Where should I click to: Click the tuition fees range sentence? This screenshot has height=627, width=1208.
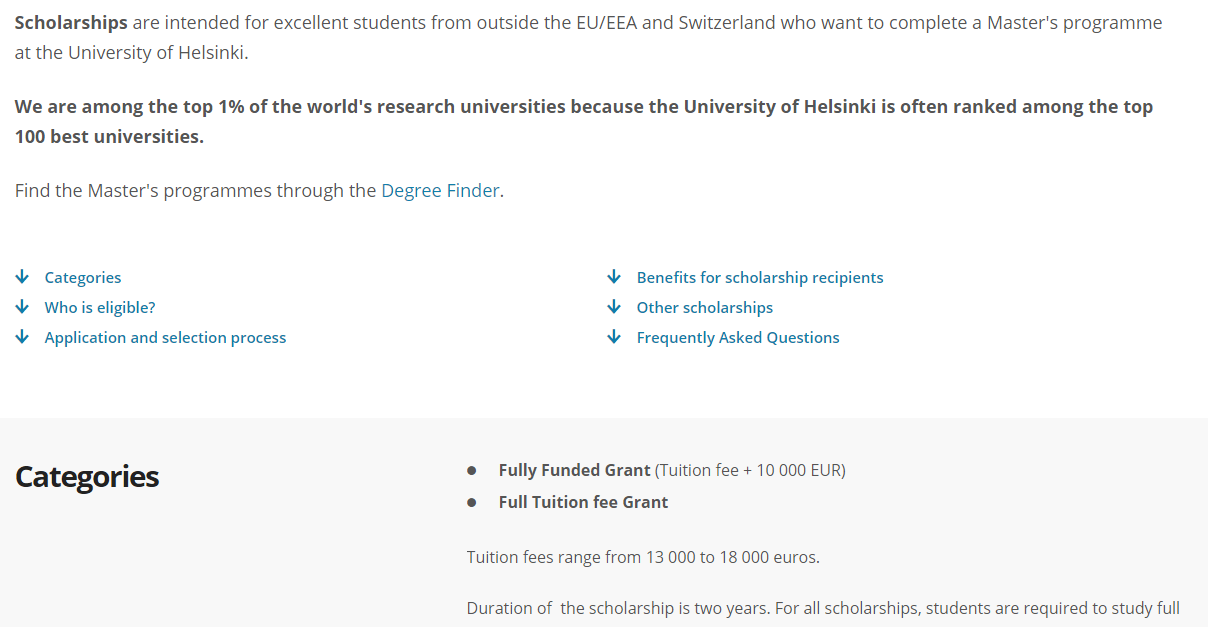[x=643, y=557]
